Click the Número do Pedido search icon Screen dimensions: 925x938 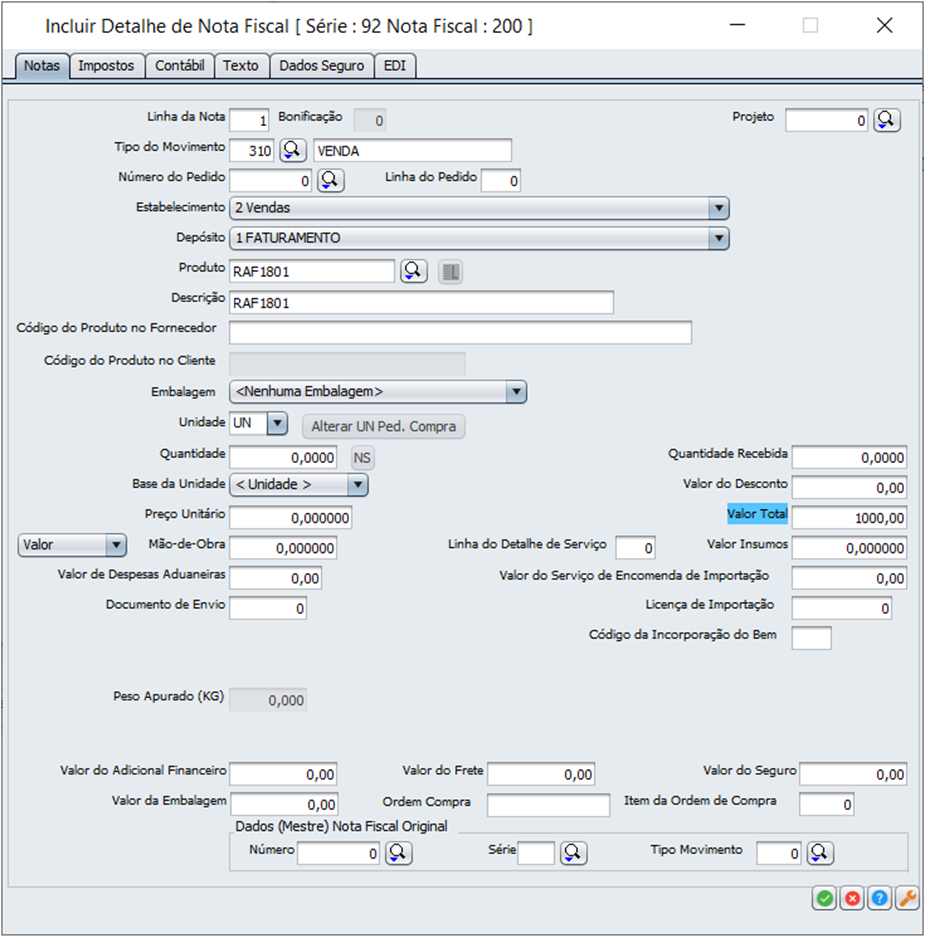[x=331, y=181]
